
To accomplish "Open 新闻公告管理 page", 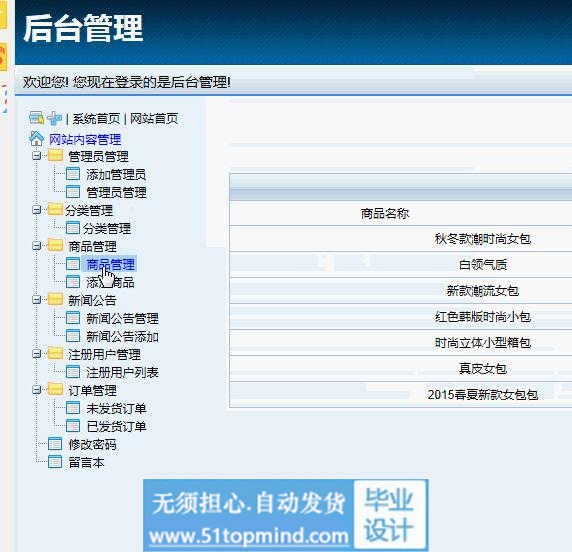I will point(122,318).
